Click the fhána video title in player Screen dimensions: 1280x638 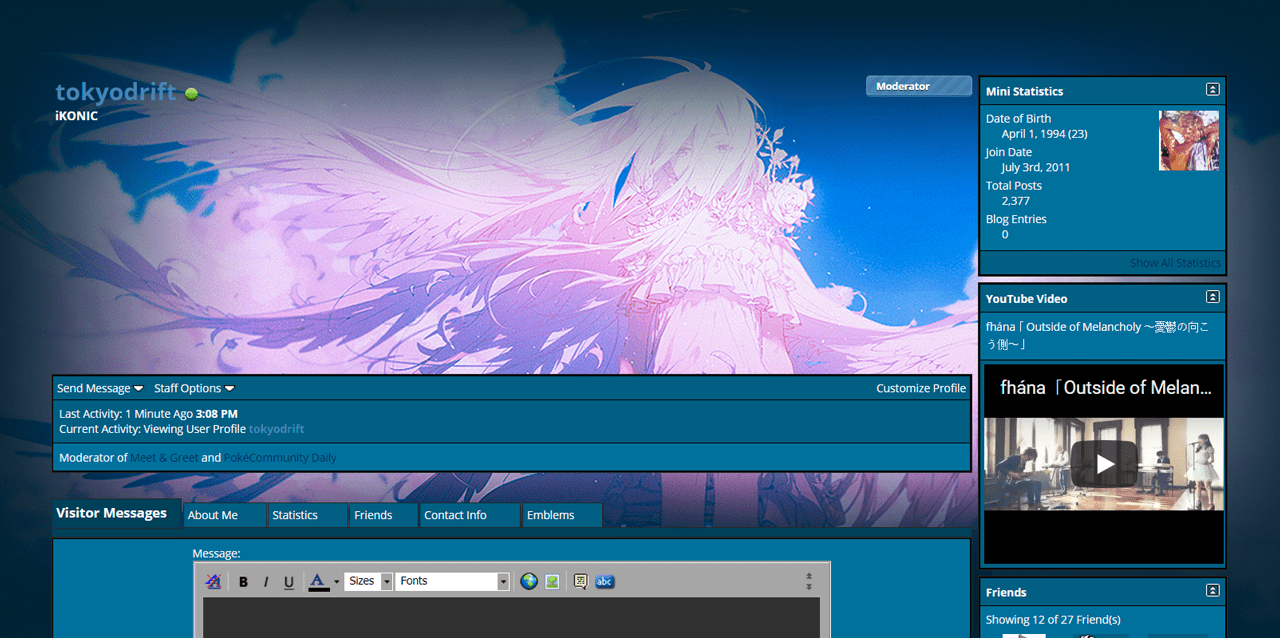coord(1106,387)
